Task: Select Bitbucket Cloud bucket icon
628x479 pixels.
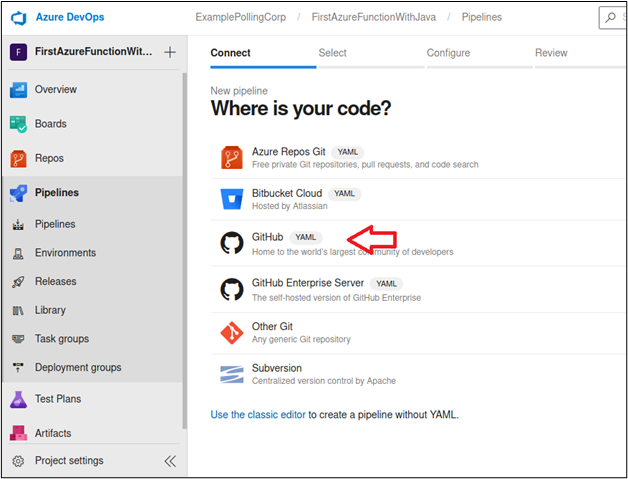Action: tap(232, 199)
